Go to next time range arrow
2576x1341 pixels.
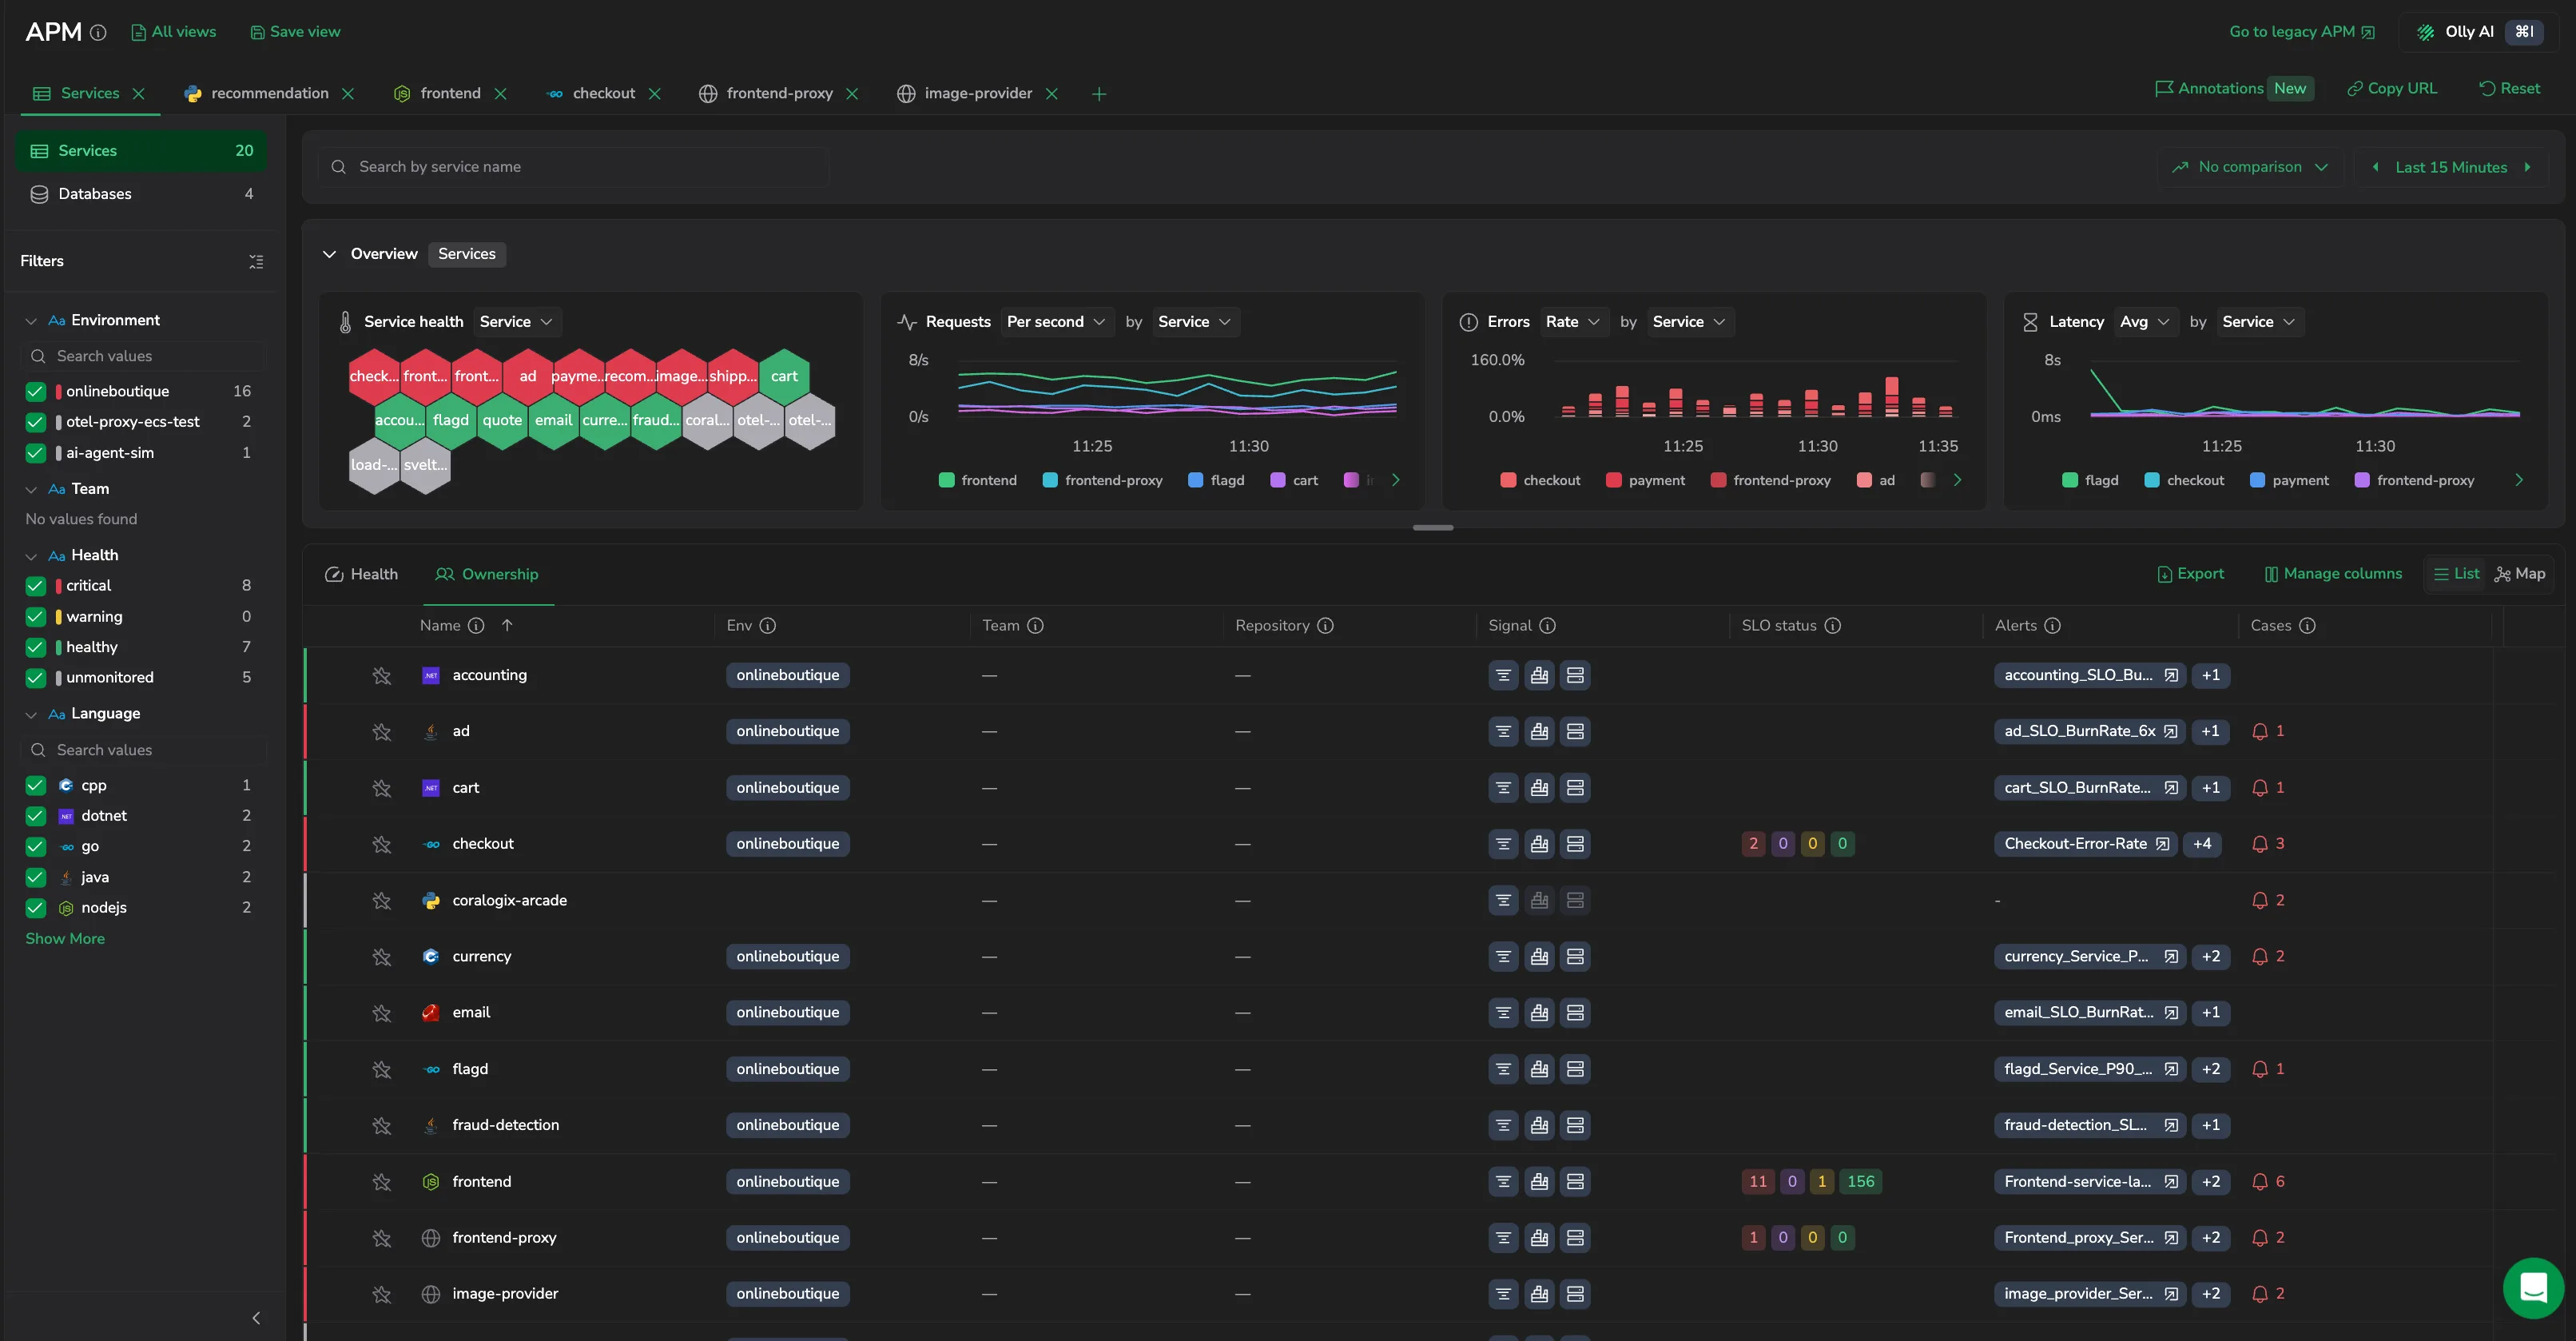coord(2528,167)
